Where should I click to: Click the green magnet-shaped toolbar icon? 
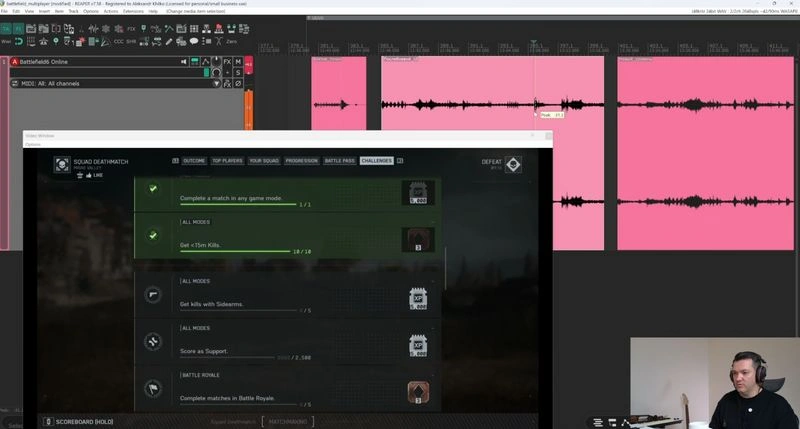[18, 41]
